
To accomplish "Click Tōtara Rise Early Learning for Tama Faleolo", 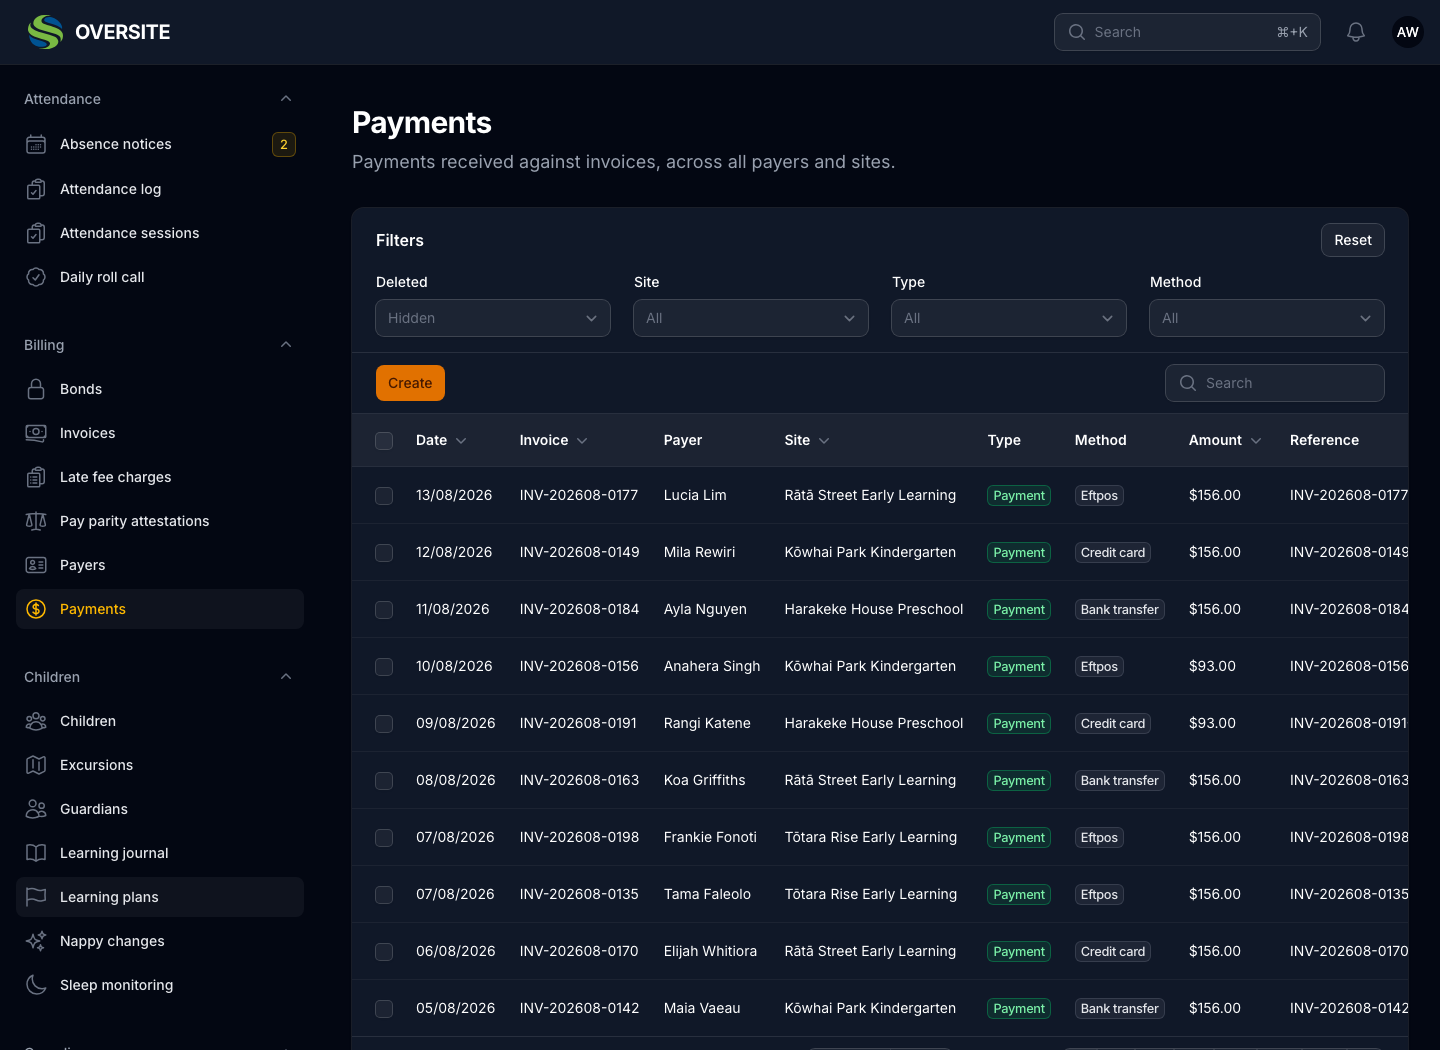I will pyautogui.click(x=871, y=894).
